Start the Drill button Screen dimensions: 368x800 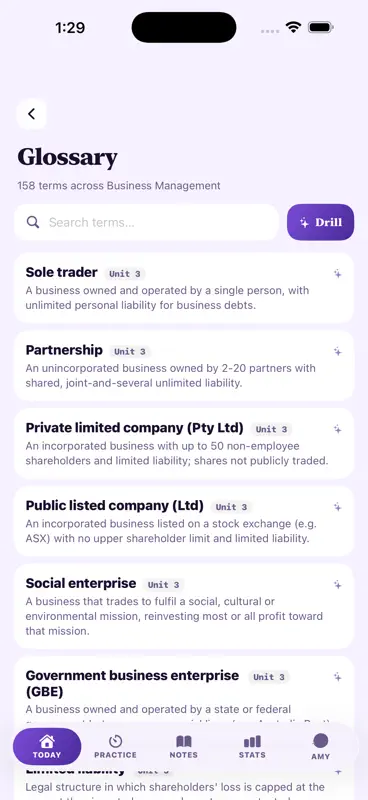click(x=321, y=222)
